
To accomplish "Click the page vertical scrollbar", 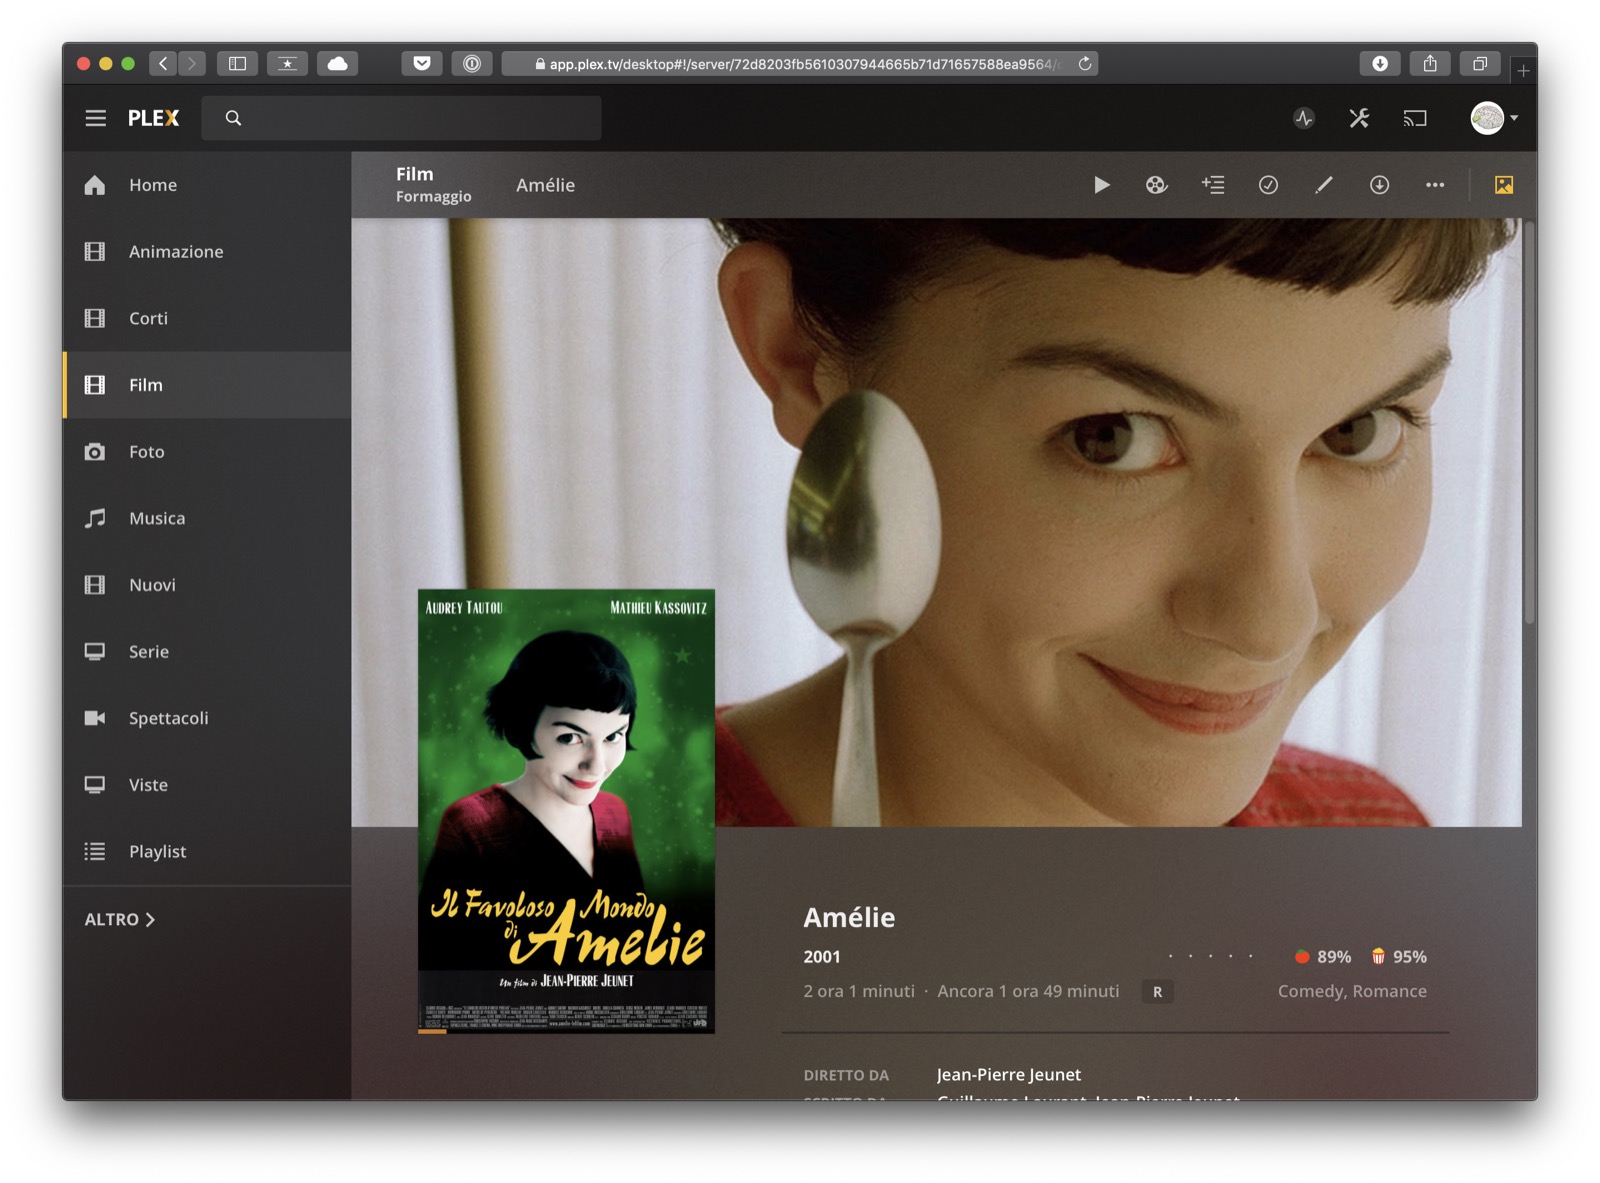I will coord(1529,424).
